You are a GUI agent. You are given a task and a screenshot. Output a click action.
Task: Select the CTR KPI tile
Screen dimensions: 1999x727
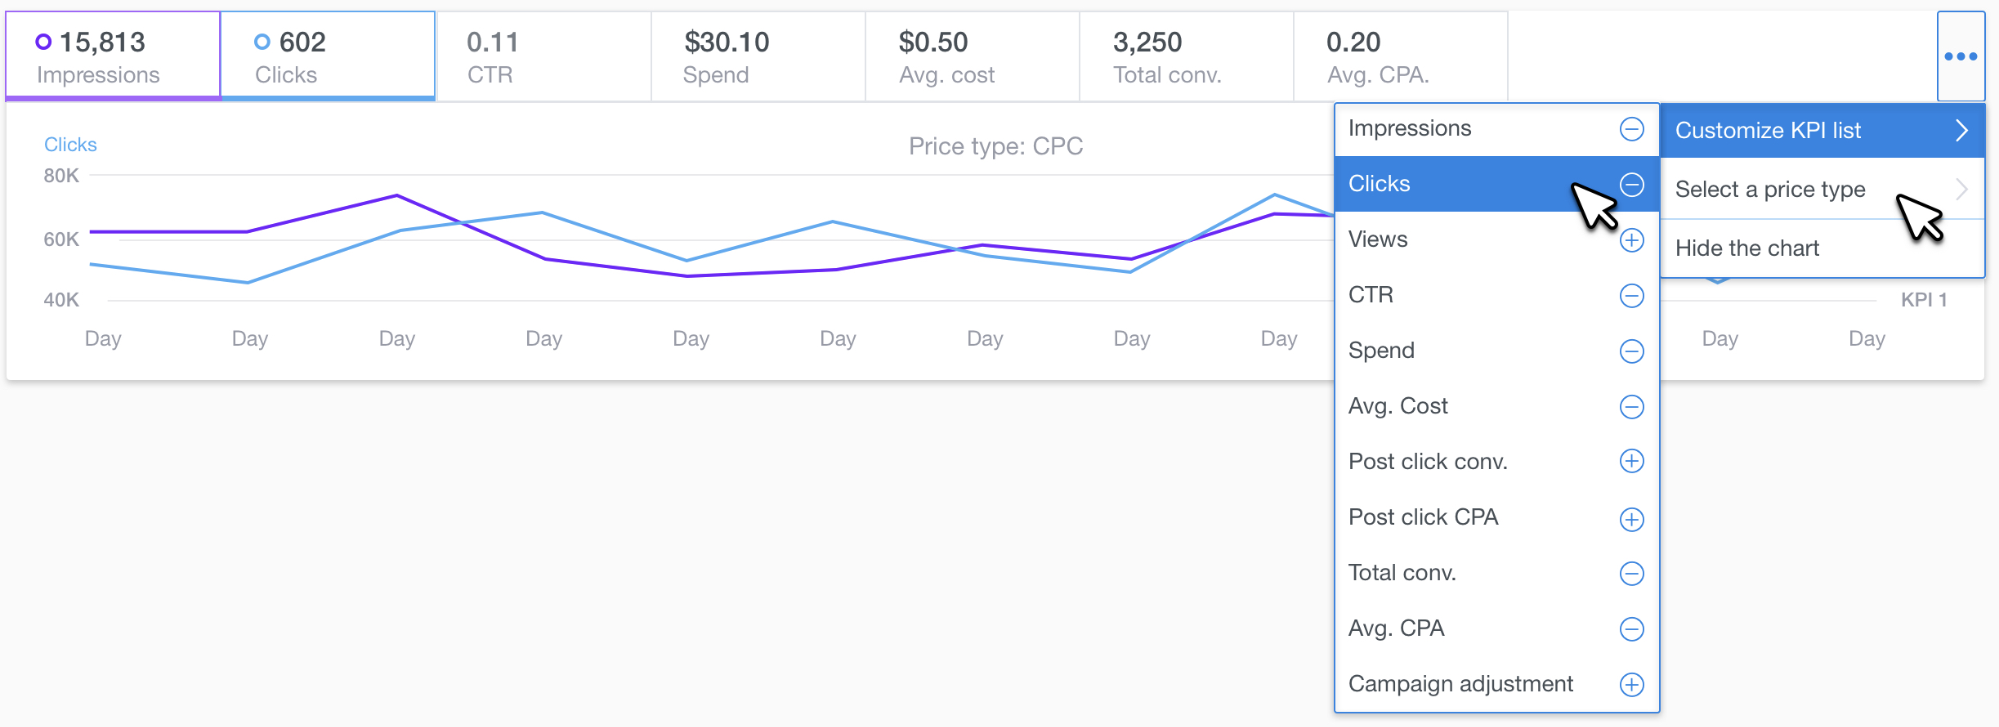[544, 56]
